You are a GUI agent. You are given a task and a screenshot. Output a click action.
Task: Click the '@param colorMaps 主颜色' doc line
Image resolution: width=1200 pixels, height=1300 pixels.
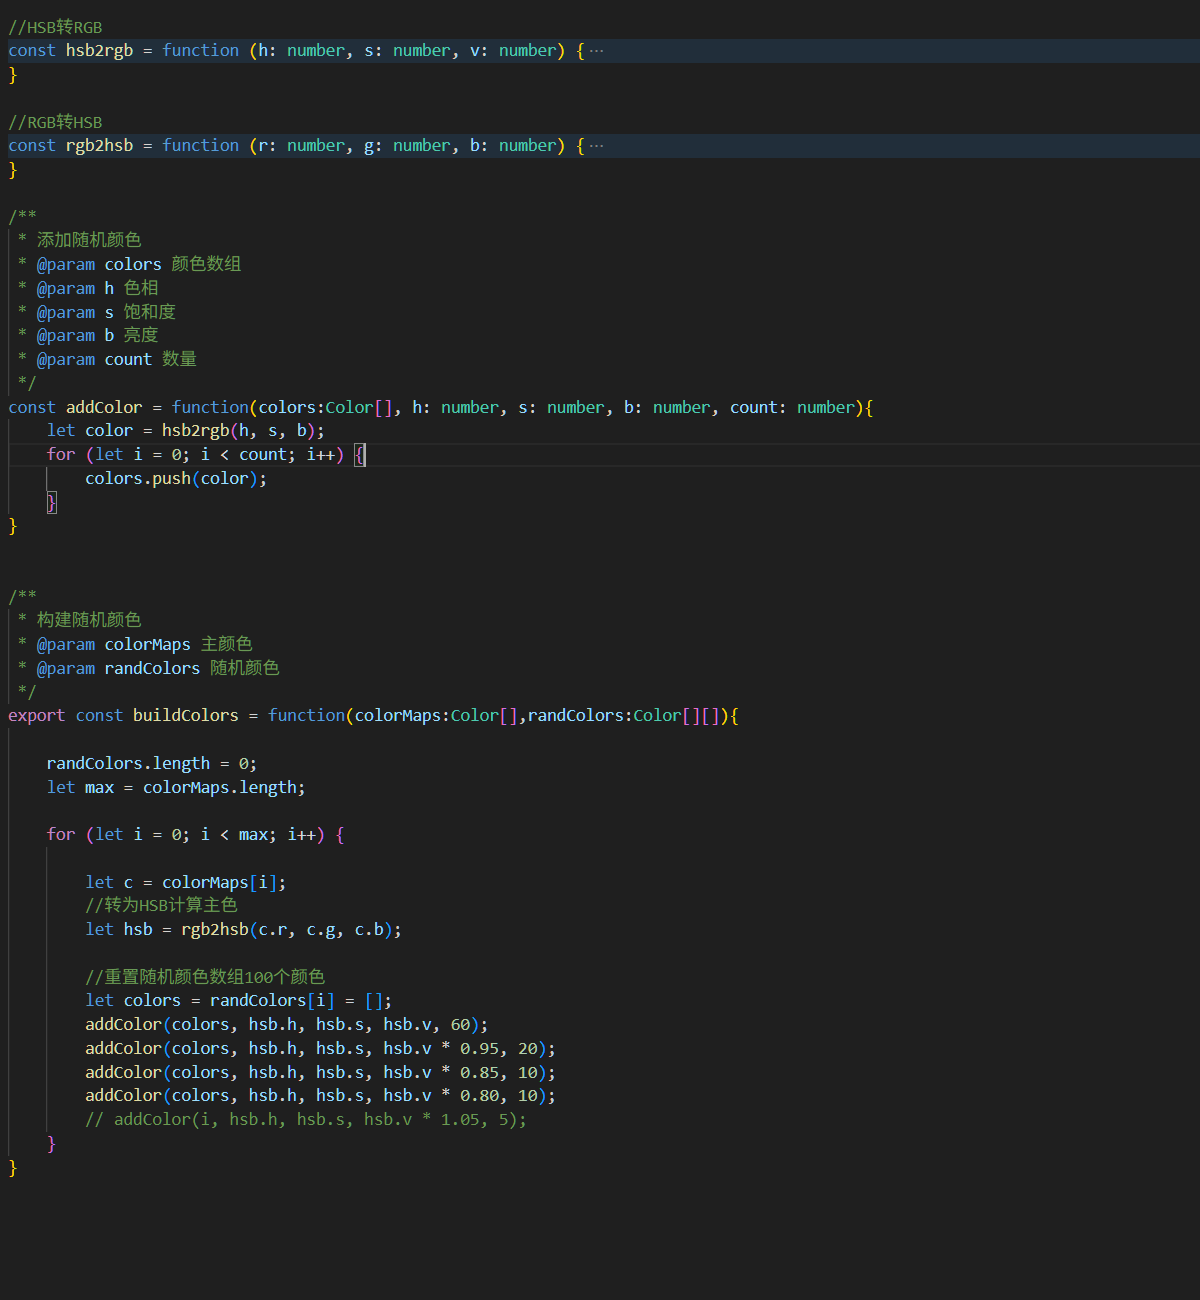pos(144,644)
